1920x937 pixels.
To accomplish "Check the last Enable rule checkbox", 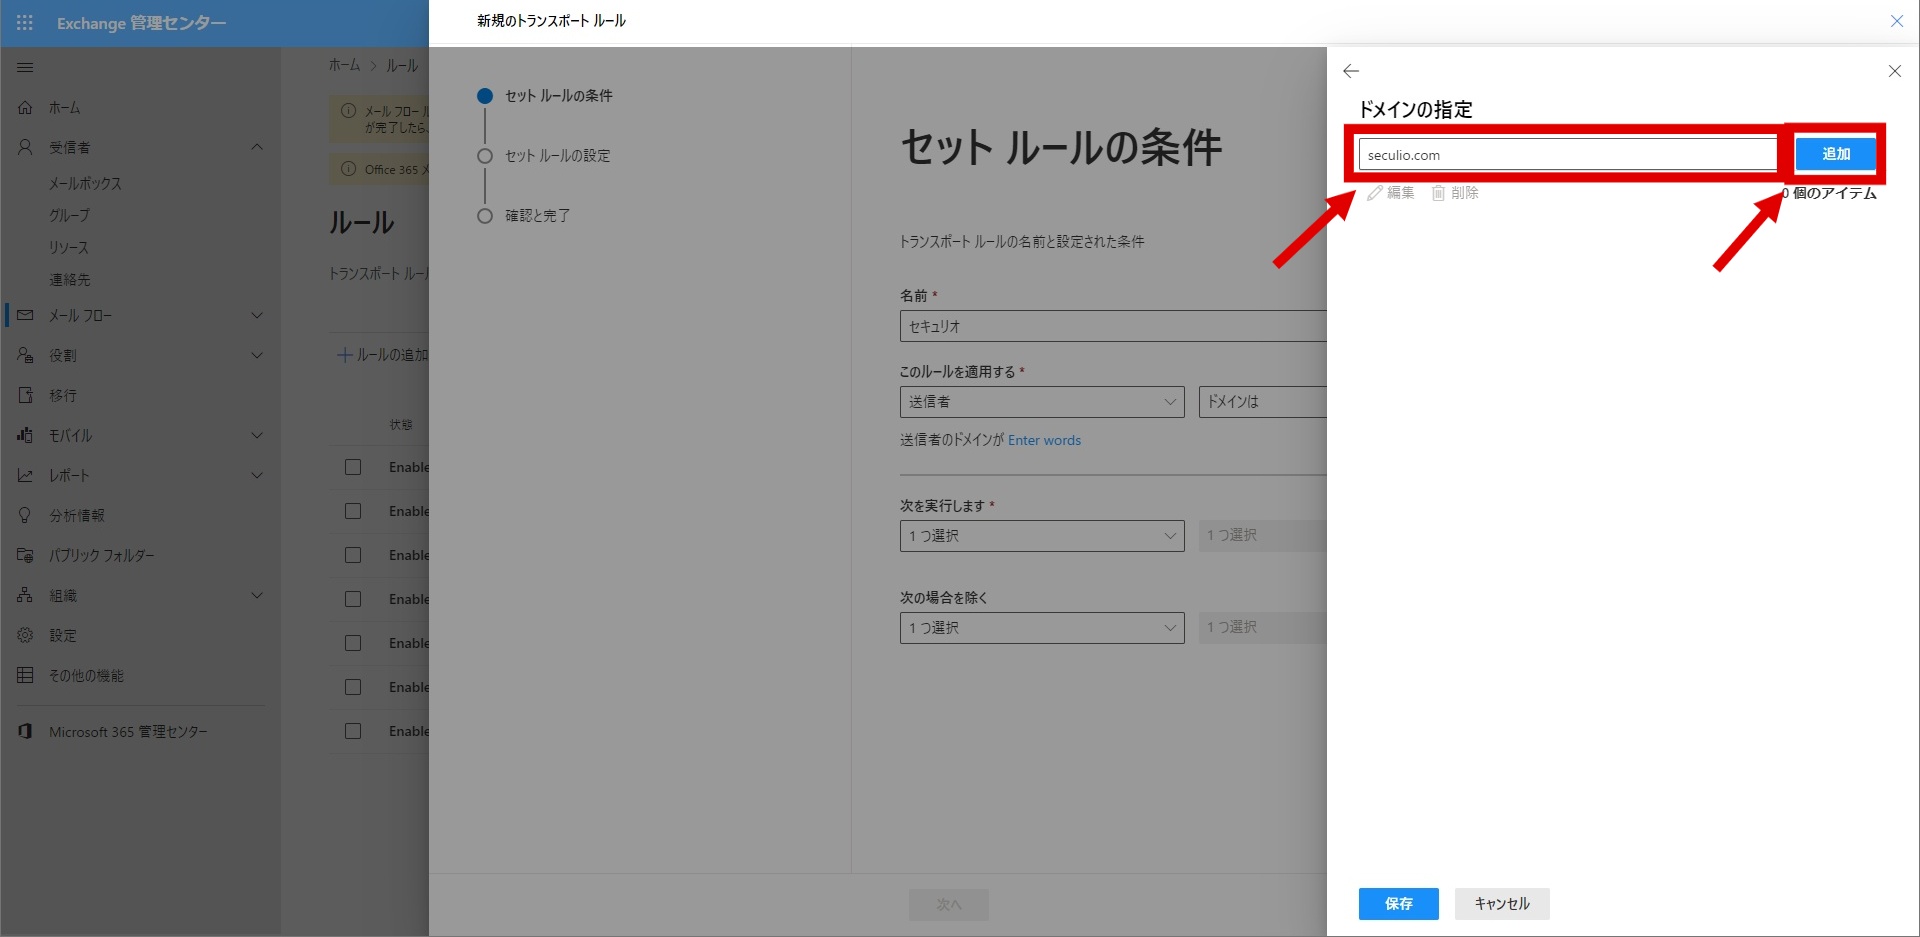I will coord(352,731).
